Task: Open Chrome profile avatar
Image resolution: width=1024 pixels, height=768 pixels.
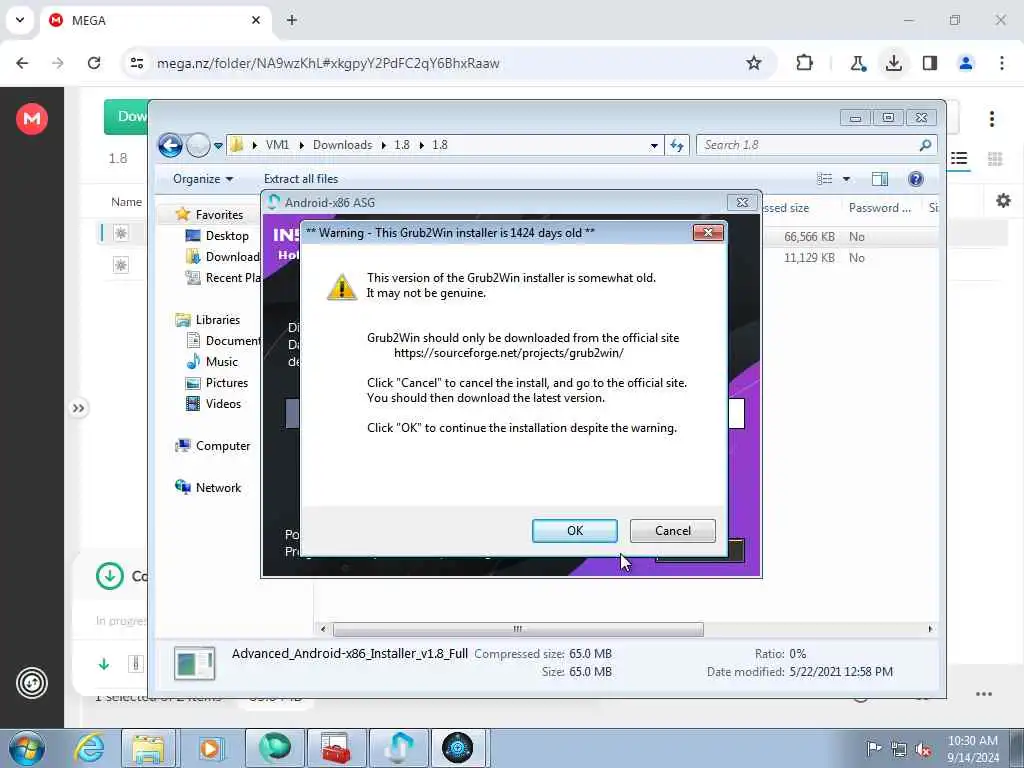Action: point(966,63)
